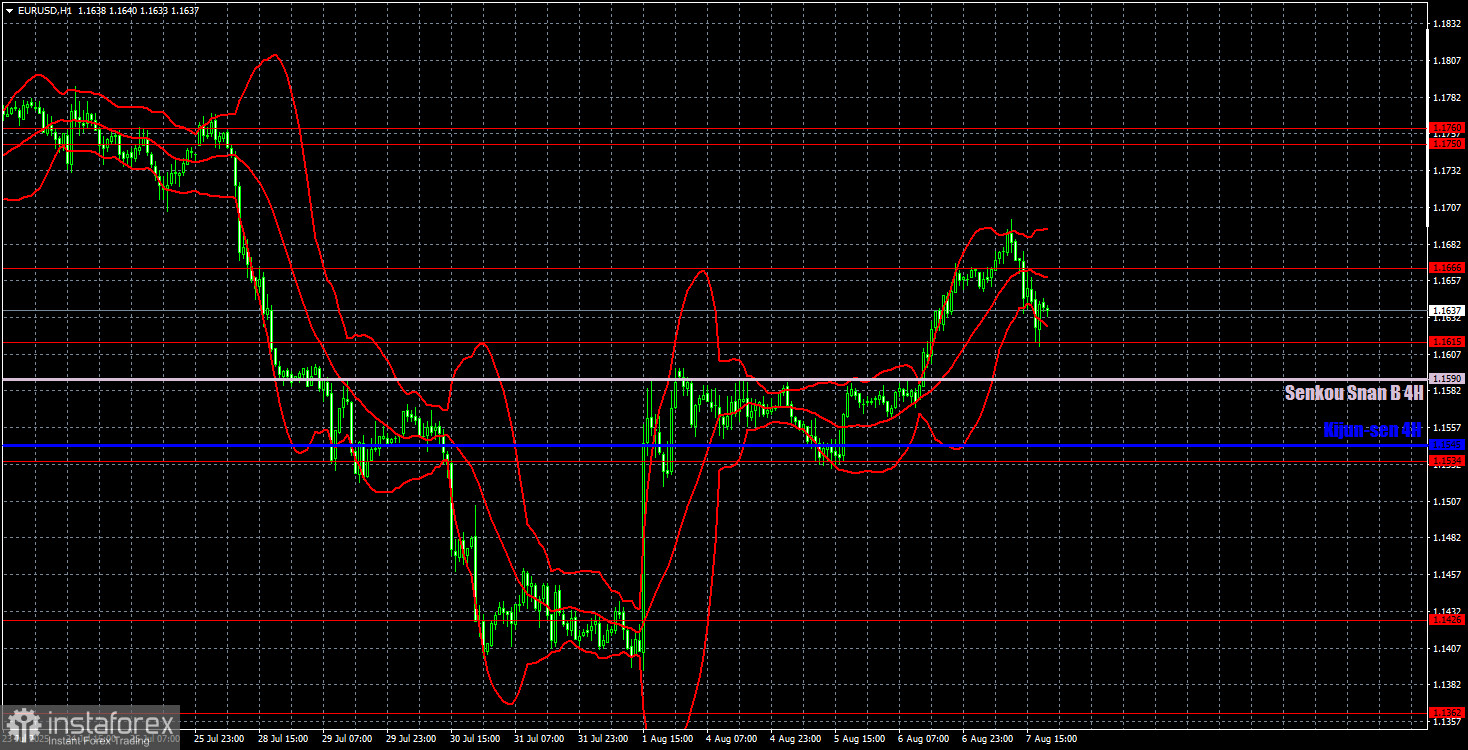This screenshot has width=1468, height=750.
Task: Click the instaforex logo in the corner
Action: [x=90, y=727]
